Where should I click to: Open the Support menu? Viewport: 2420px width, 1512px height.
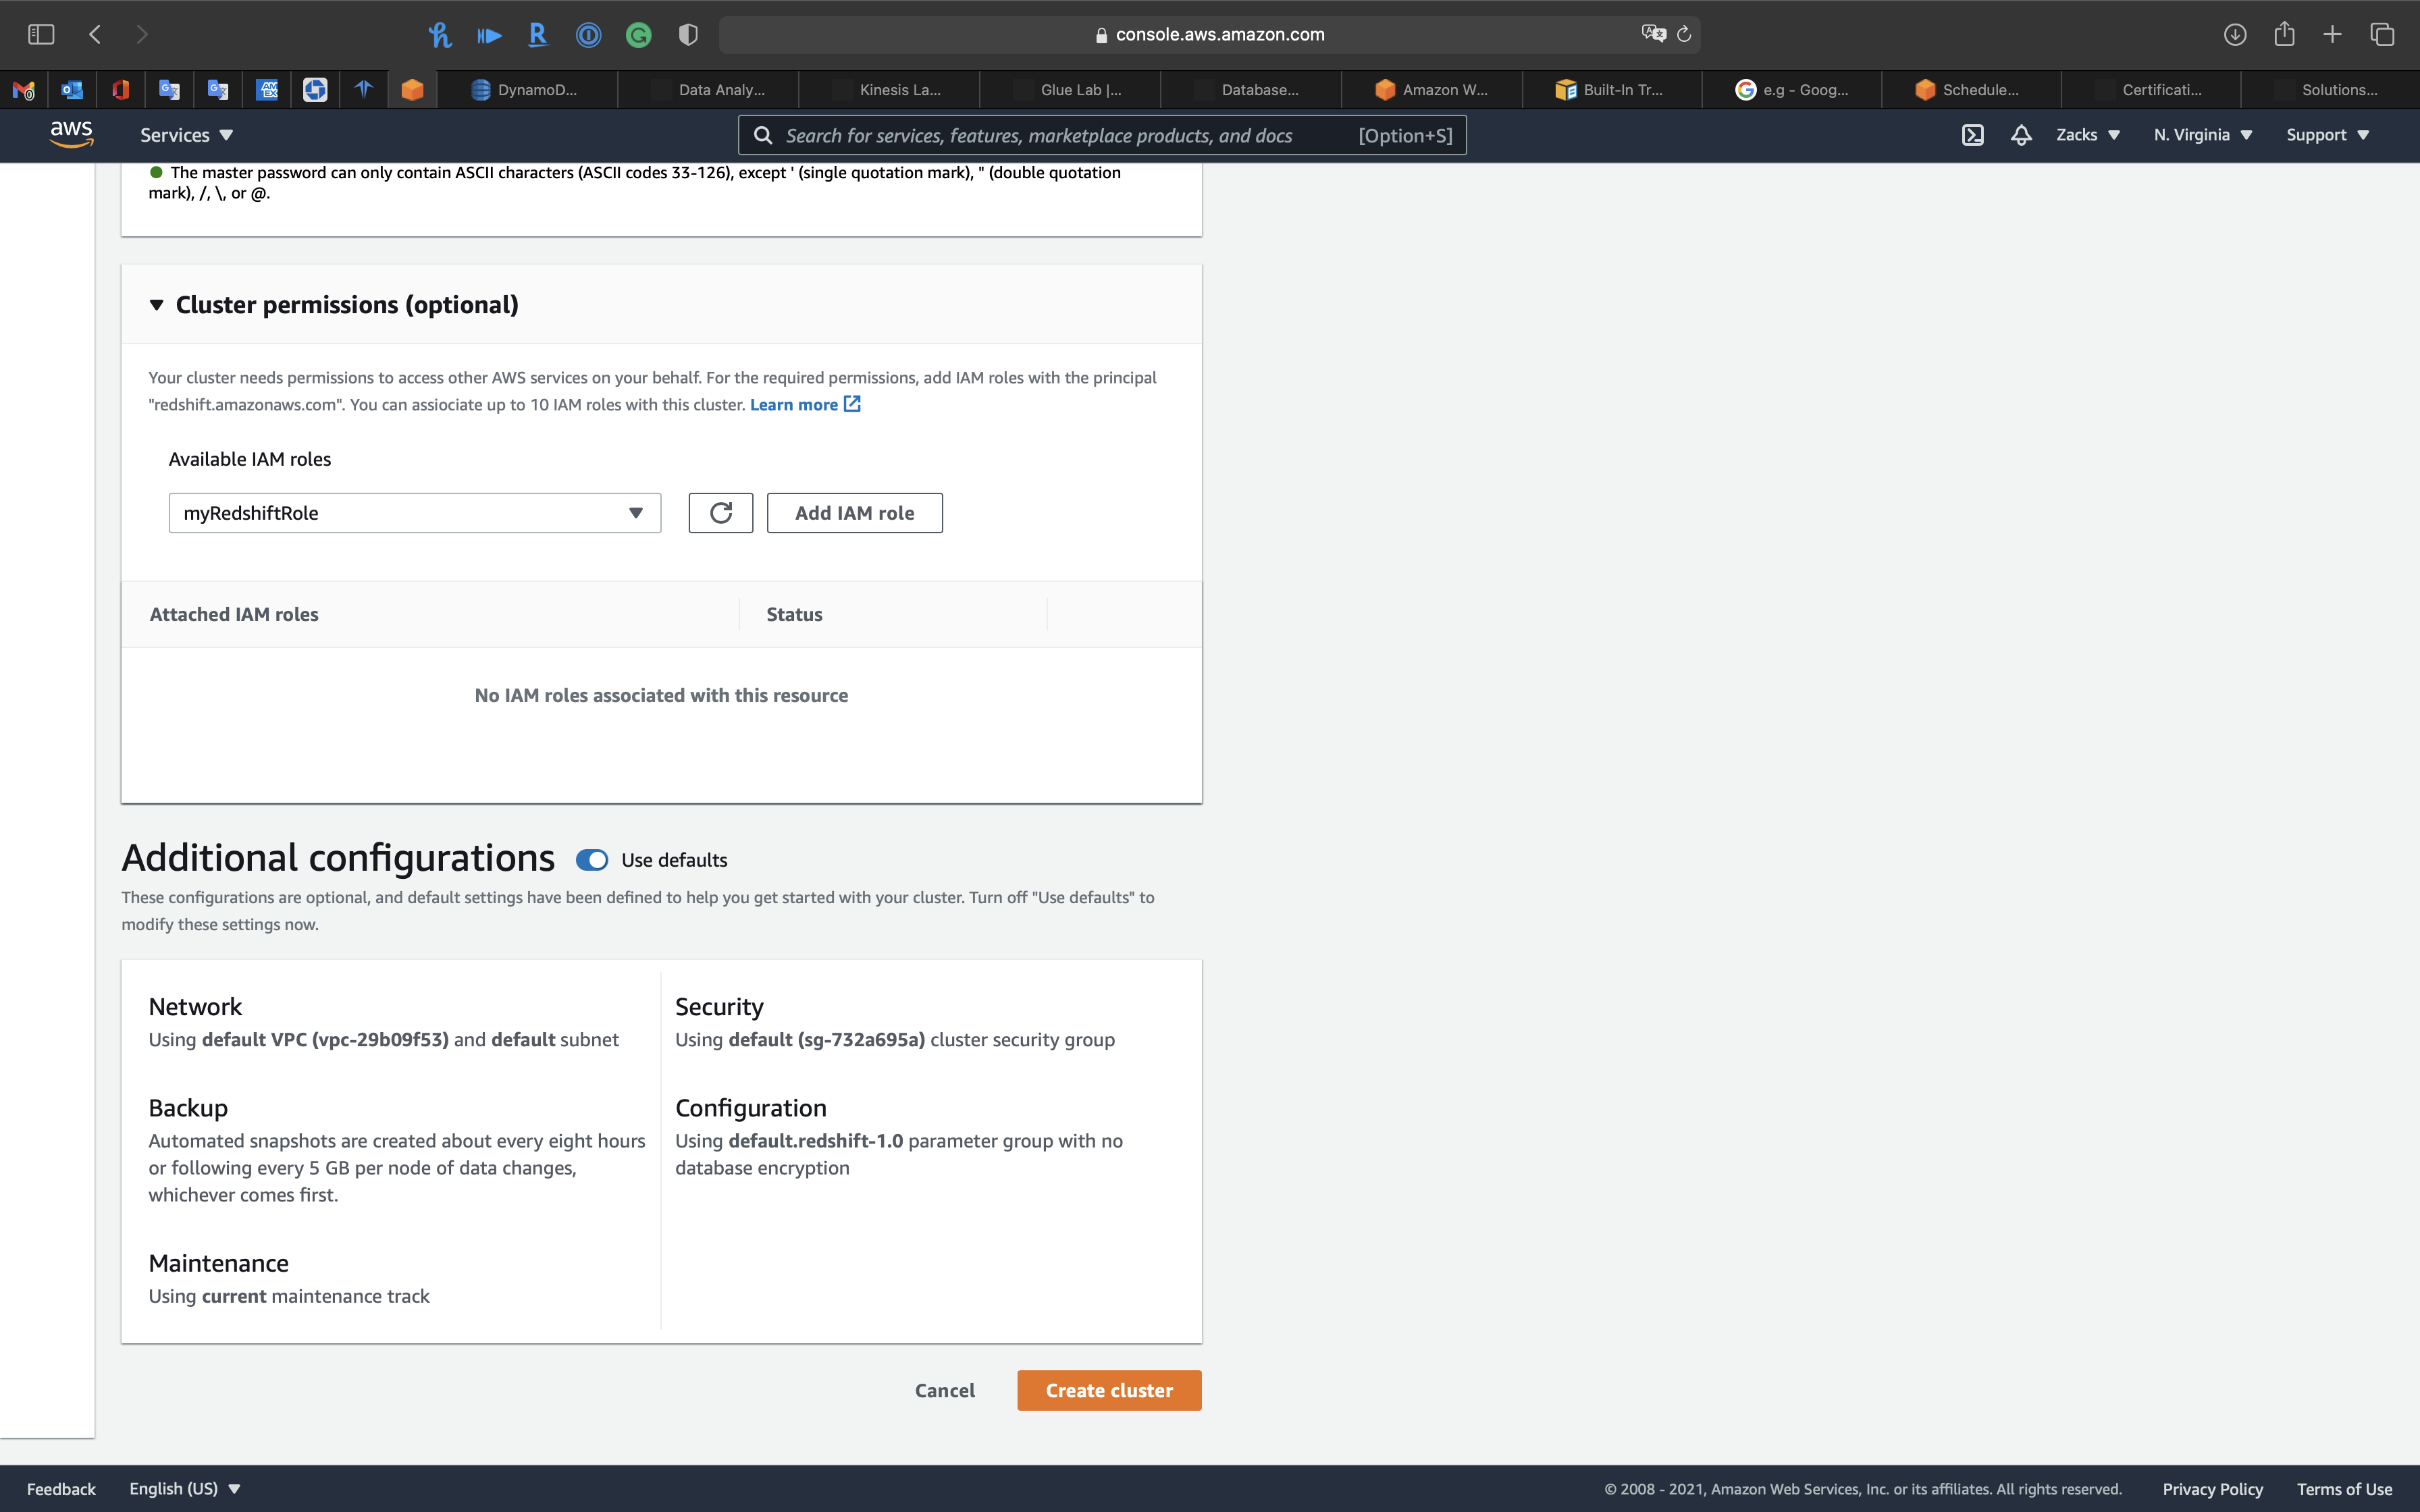2327,135
